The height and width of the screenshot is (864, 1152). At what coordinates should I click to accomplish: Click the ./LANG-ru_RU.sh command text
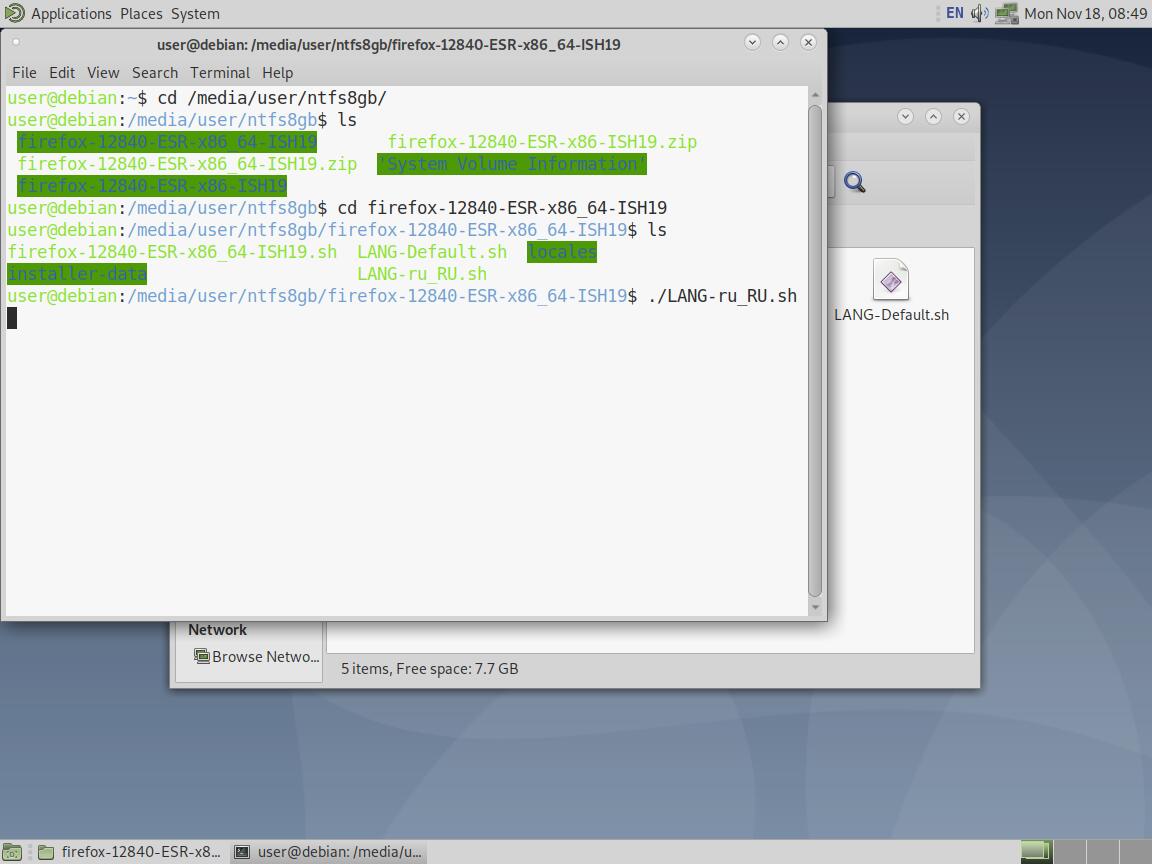coord(722,296)
